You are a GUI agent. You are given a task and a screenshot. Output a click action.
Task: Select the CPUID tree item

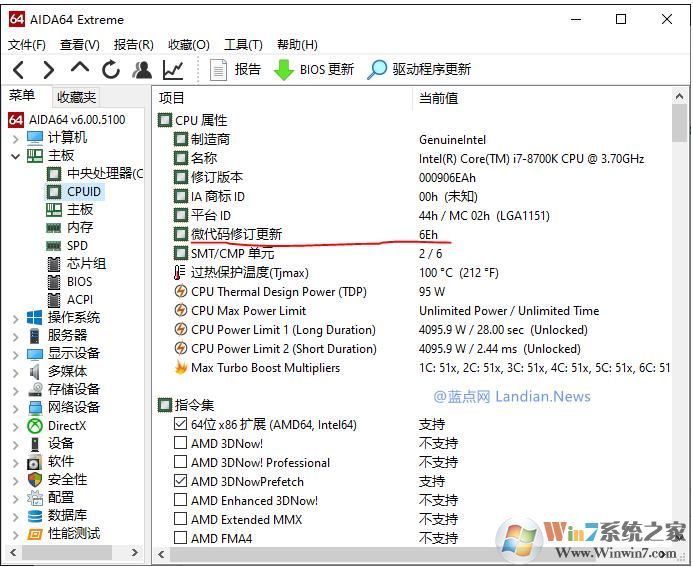[x=84, y=192]
